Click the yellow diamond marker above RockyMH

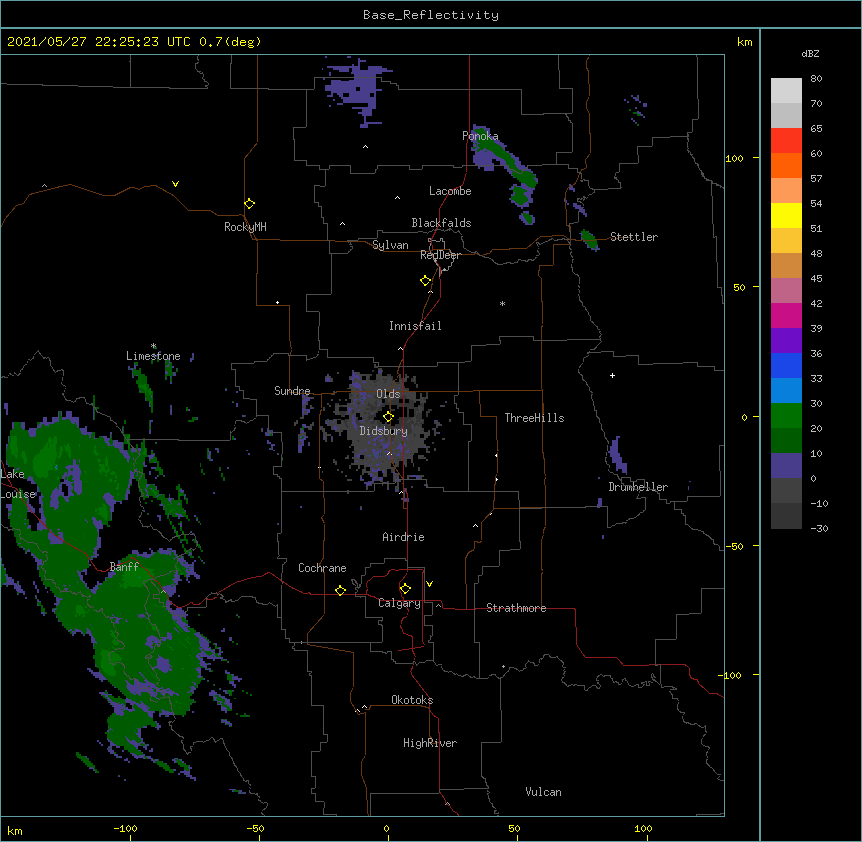tap(249, 203)
